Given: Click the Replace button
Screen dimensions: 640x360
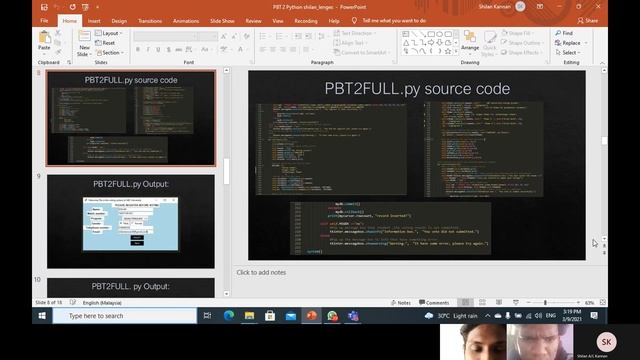Looking at the screenshot, I should click(x=571, y=43).
